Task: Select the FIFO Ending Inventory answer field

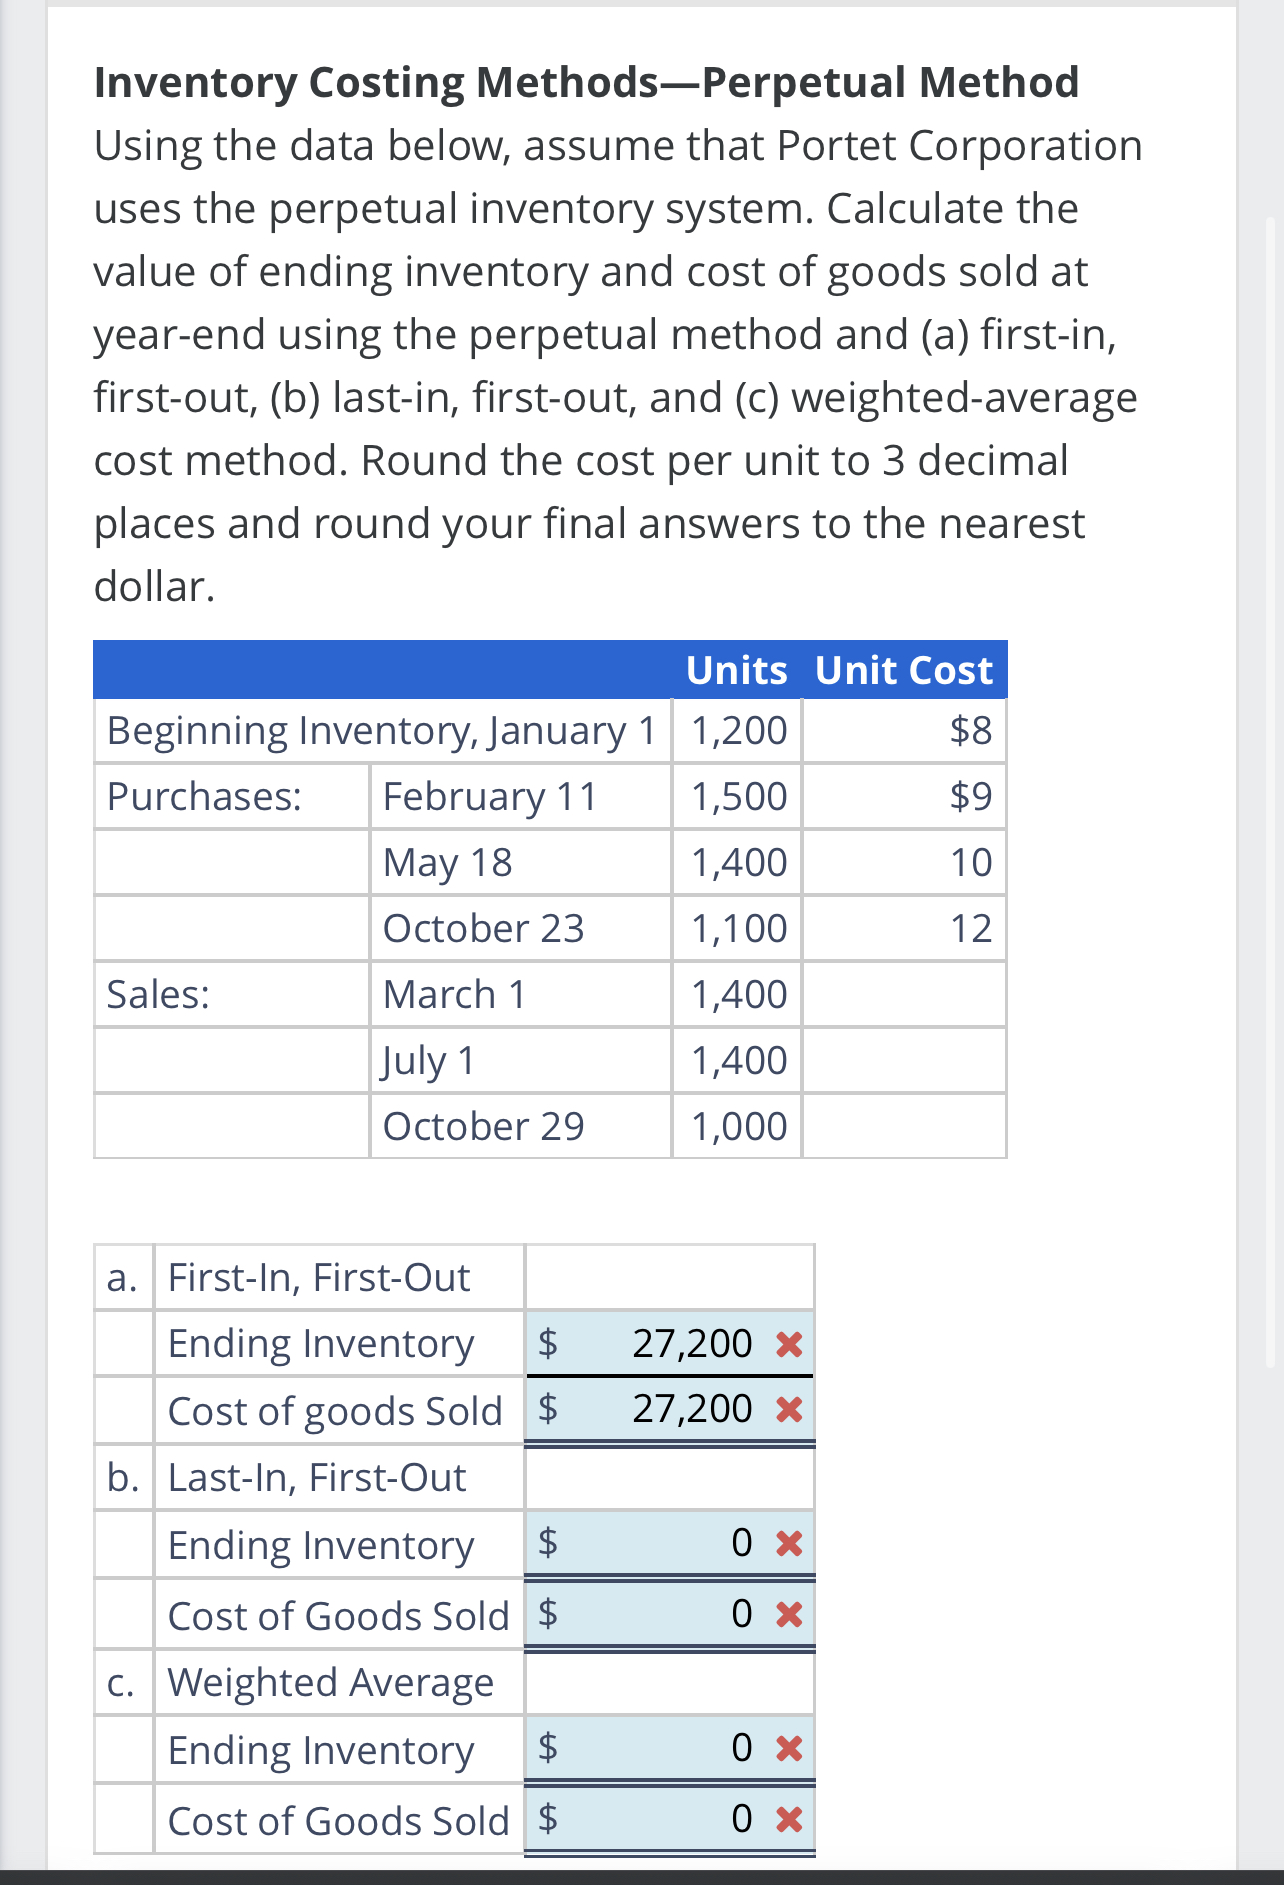Action: (x=670, y=1344)
